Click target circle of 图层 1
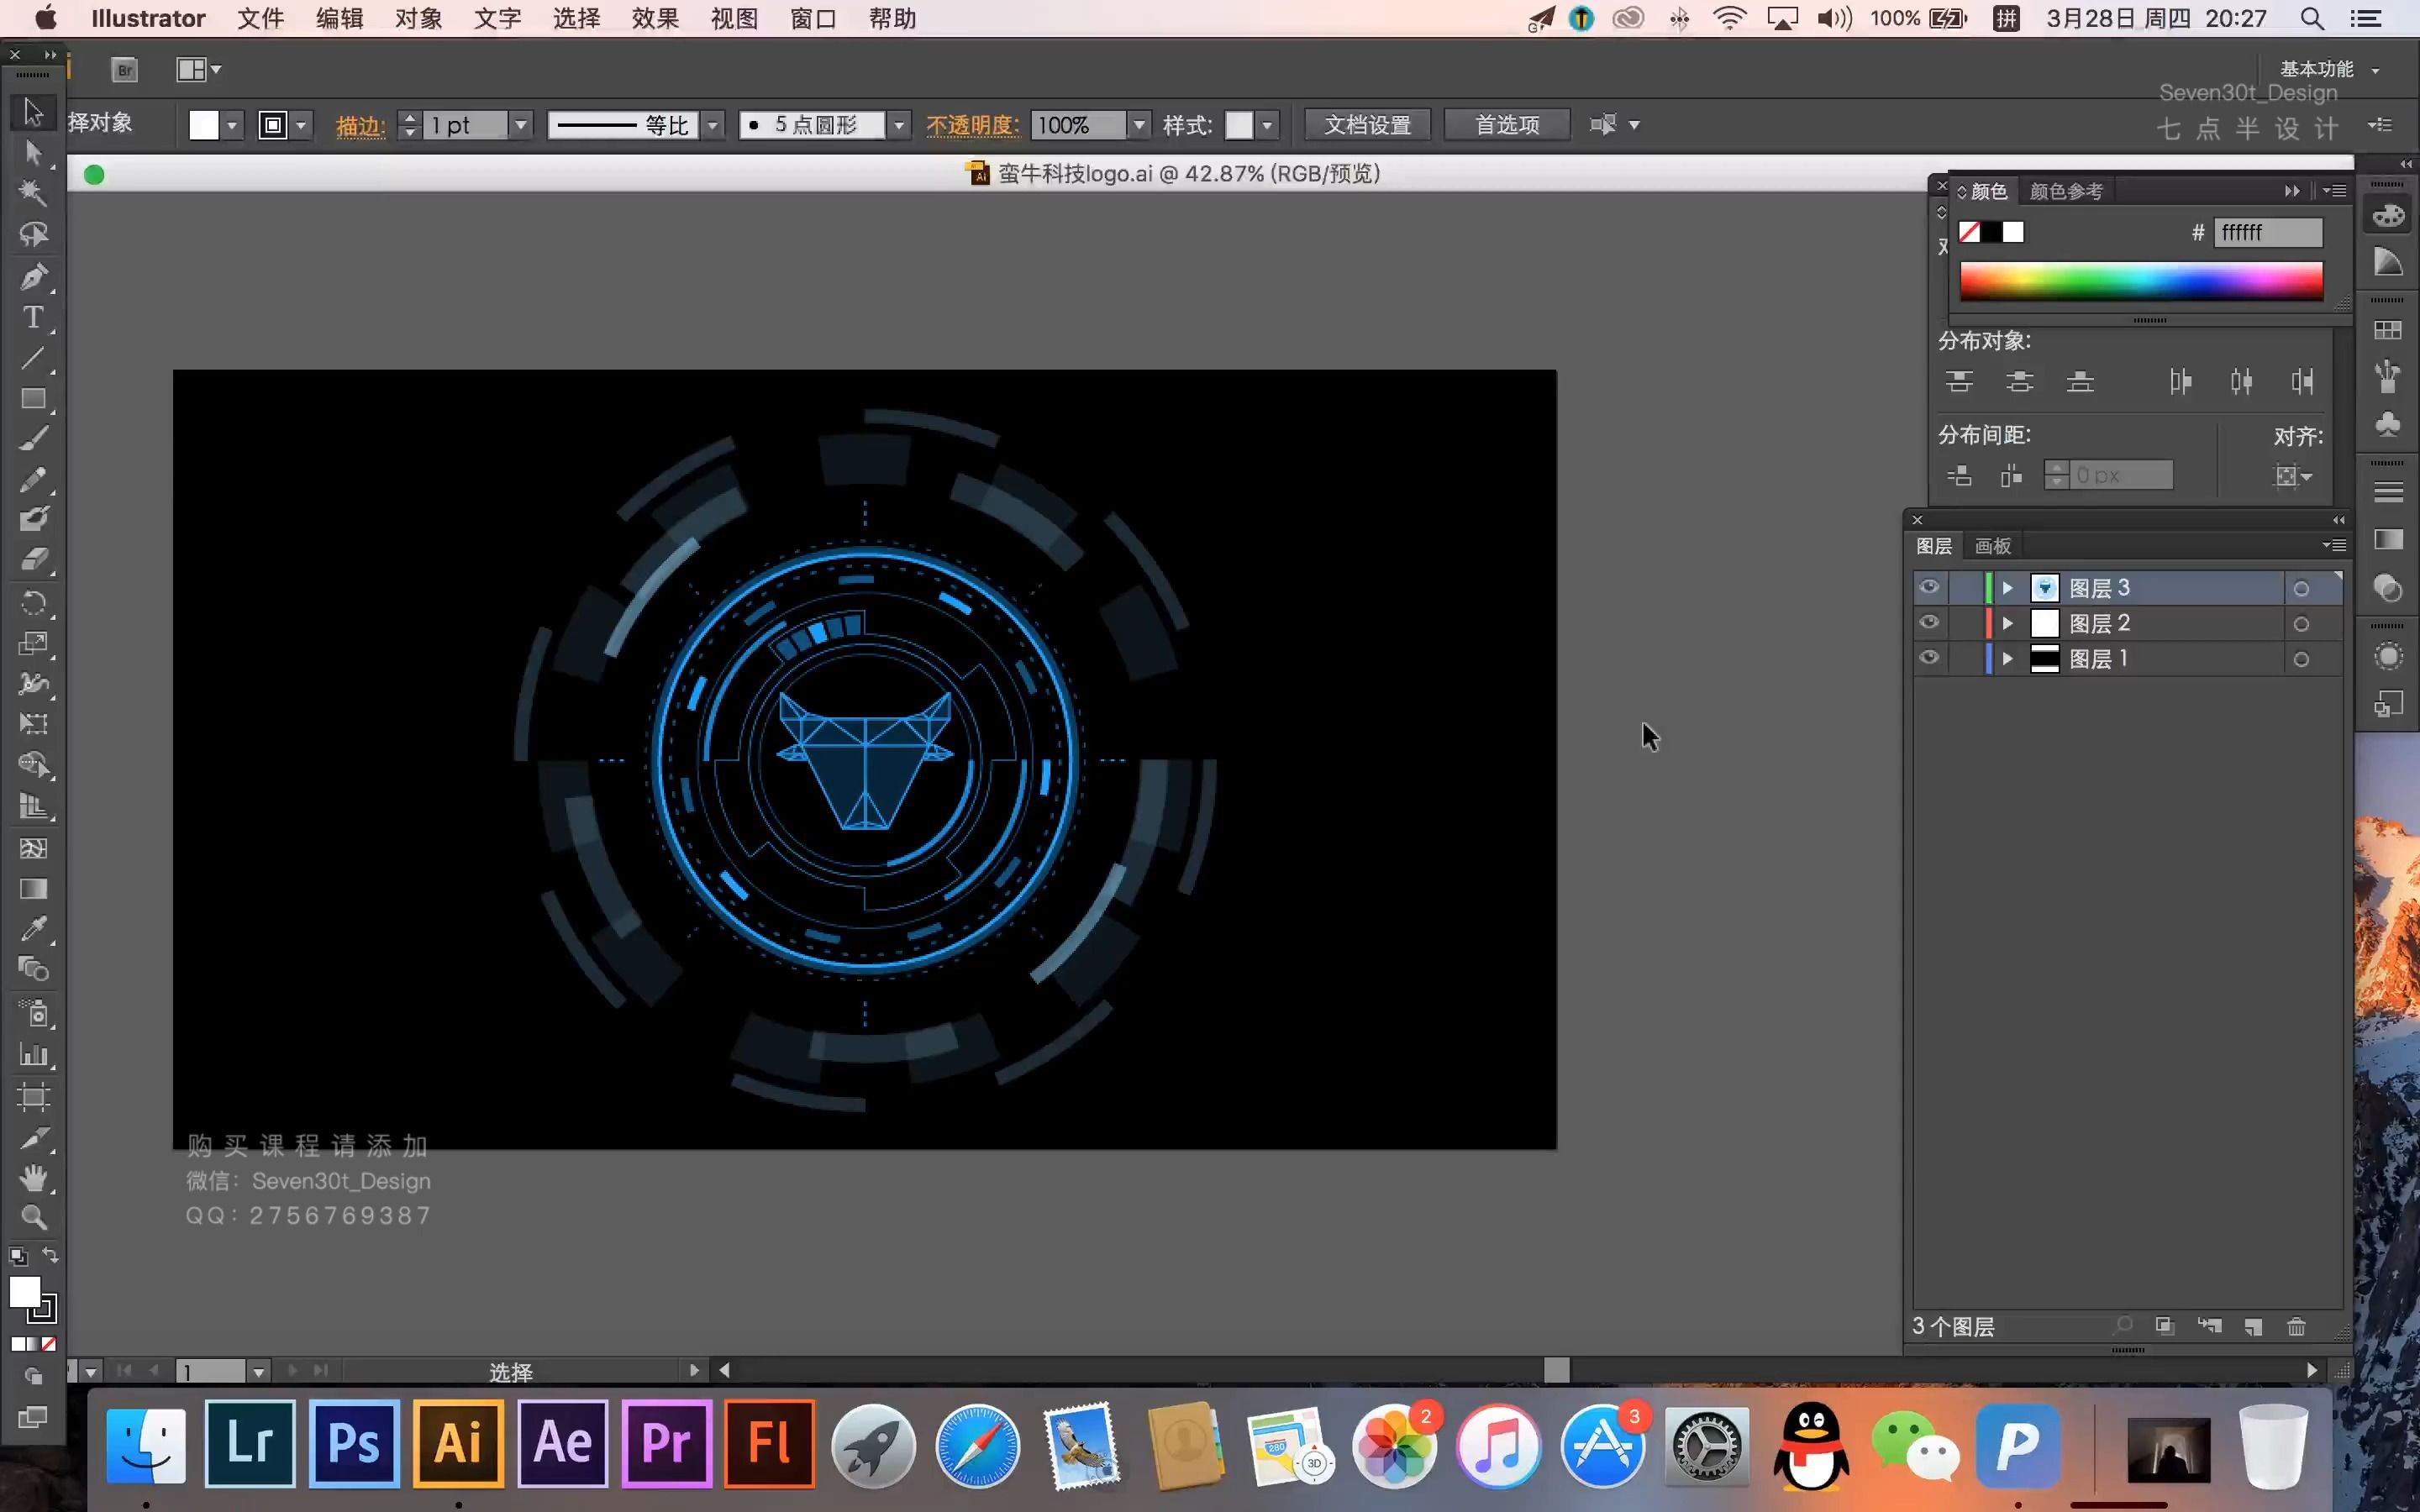 [2301, 660]
